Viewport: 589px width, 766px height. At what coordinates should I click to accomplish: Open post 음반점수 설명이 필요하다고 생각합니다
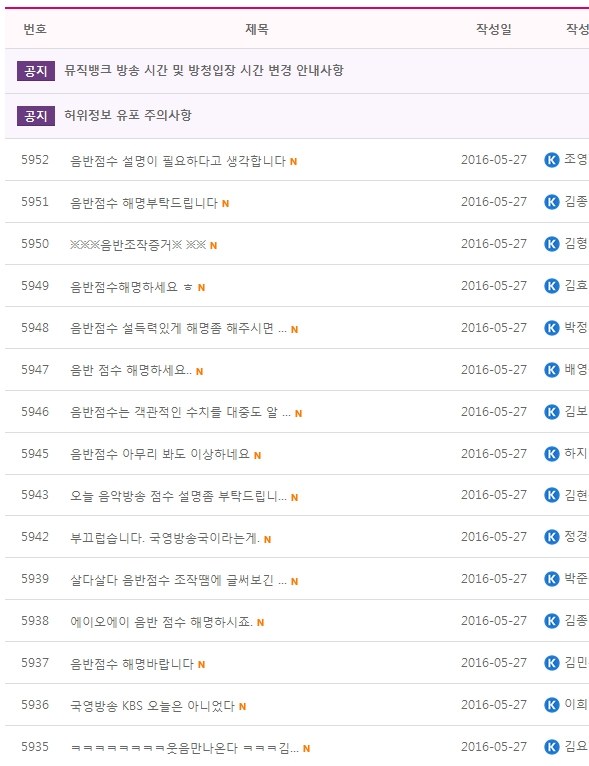tap(178, 160)
